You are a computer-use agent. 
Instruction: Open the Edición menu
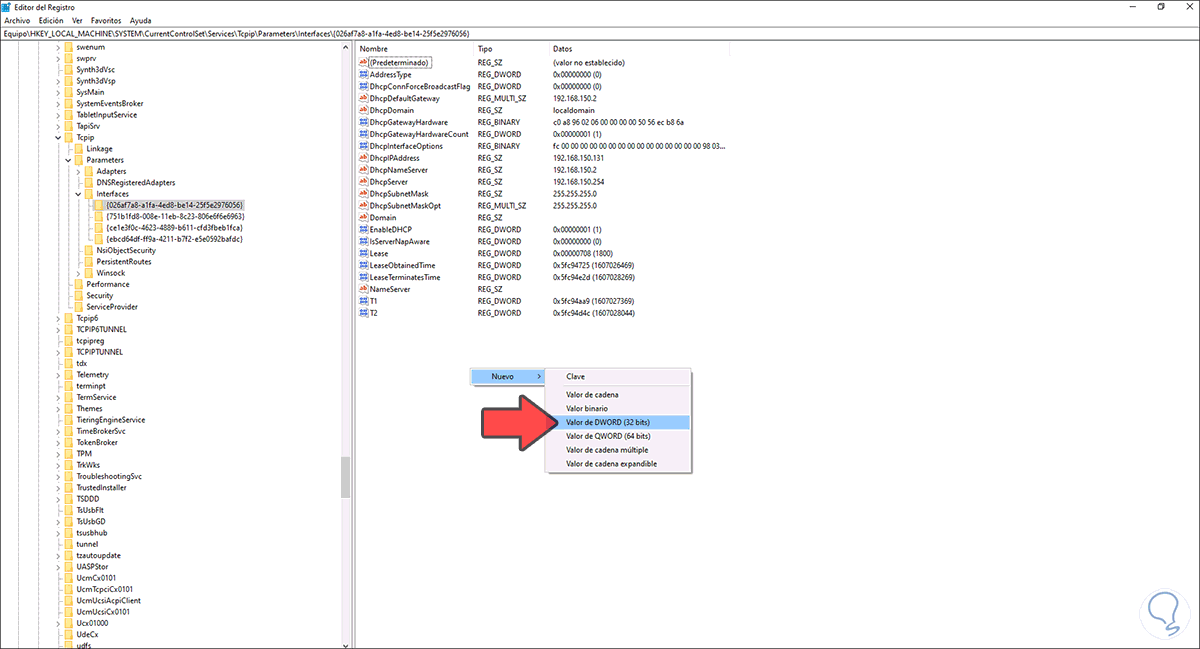tap(51, 20)
